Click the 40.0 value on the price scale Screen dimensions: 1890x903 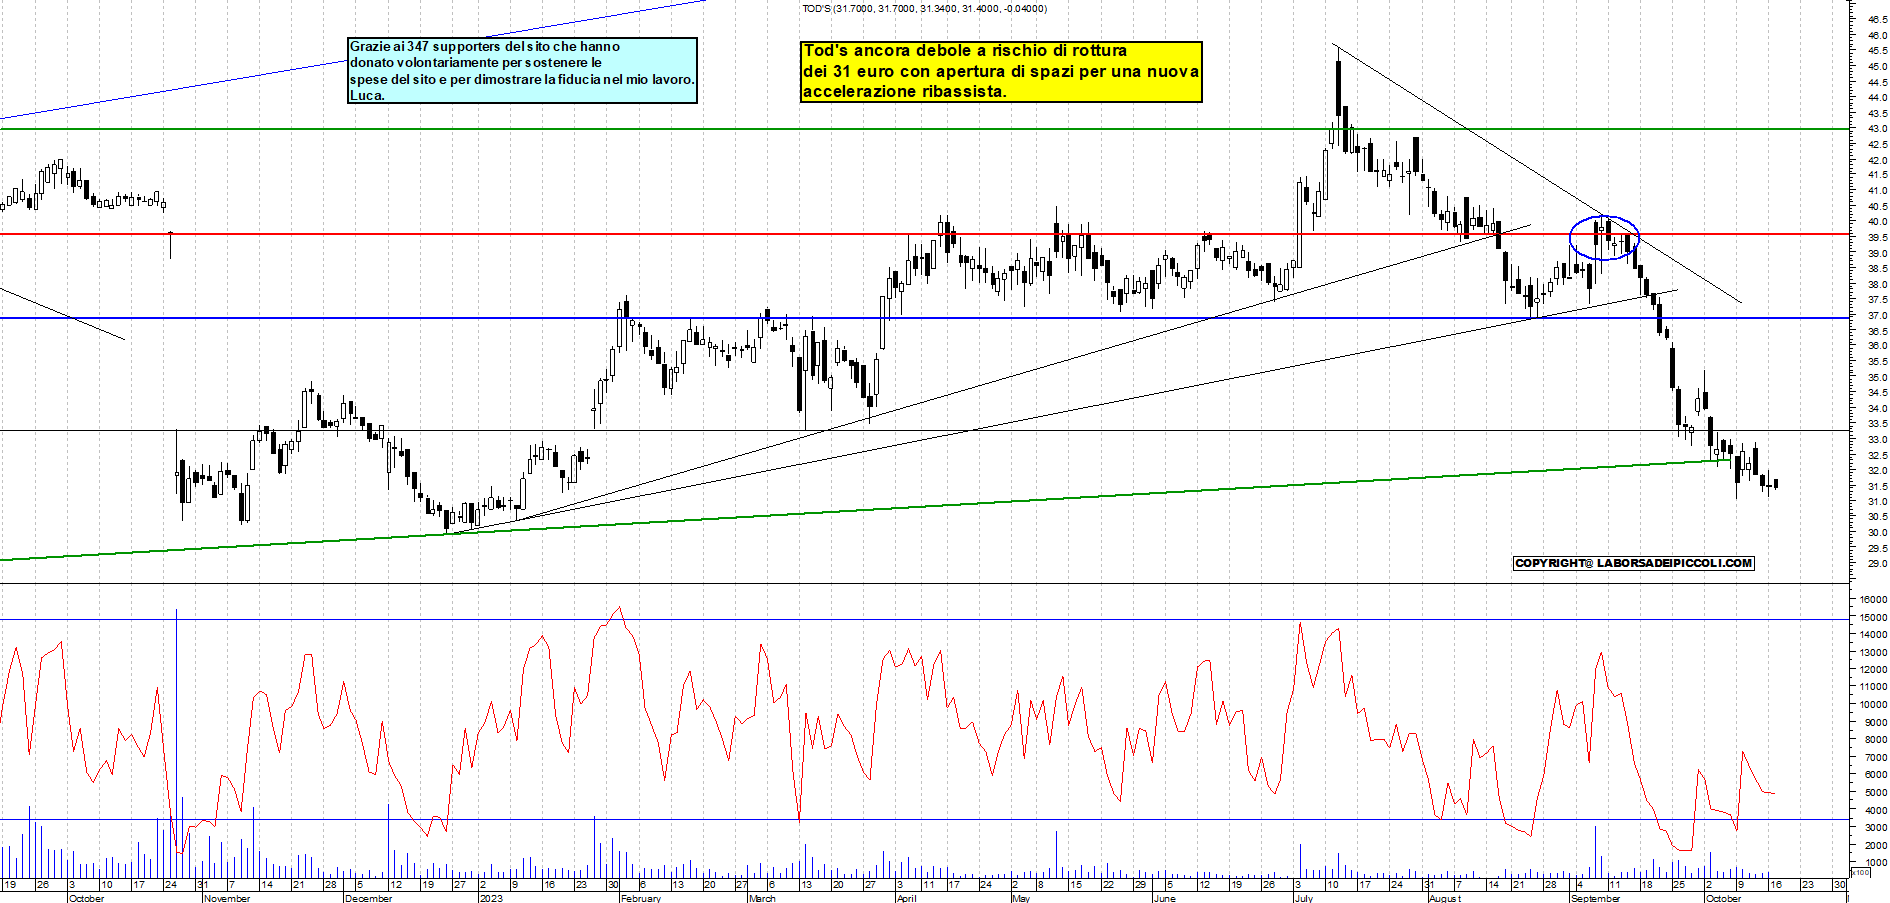click(1877, 222)
